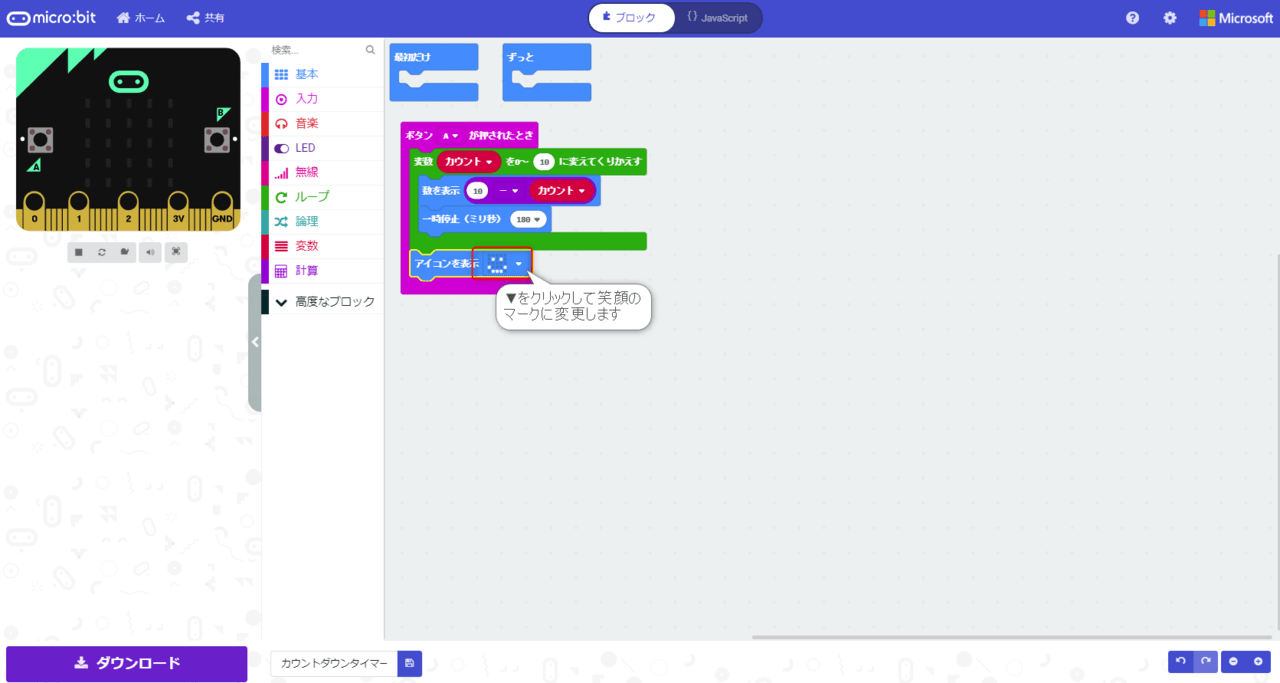Click pin 0 on the micro:bit
1280x683 pixels.
[34, 211]
